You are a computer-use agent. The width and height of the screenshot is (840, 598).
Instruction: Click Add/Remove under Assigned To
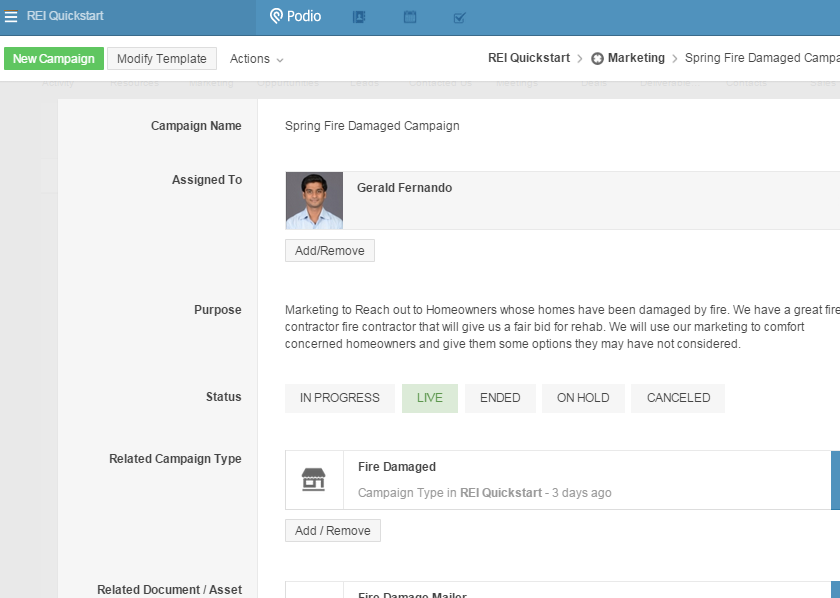[x=329, y=251]
